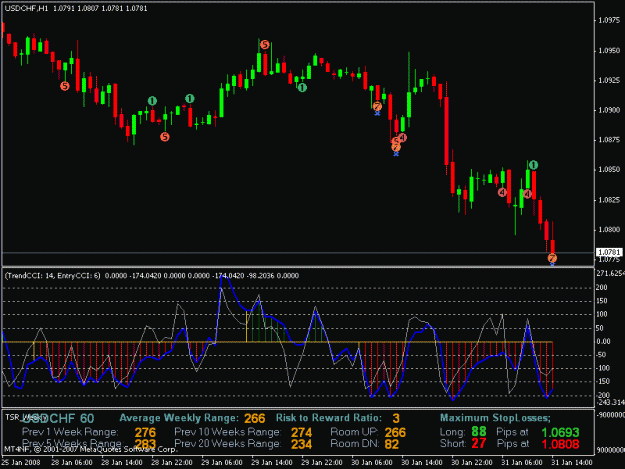Select the -150 level on the CCI scale

602,382
